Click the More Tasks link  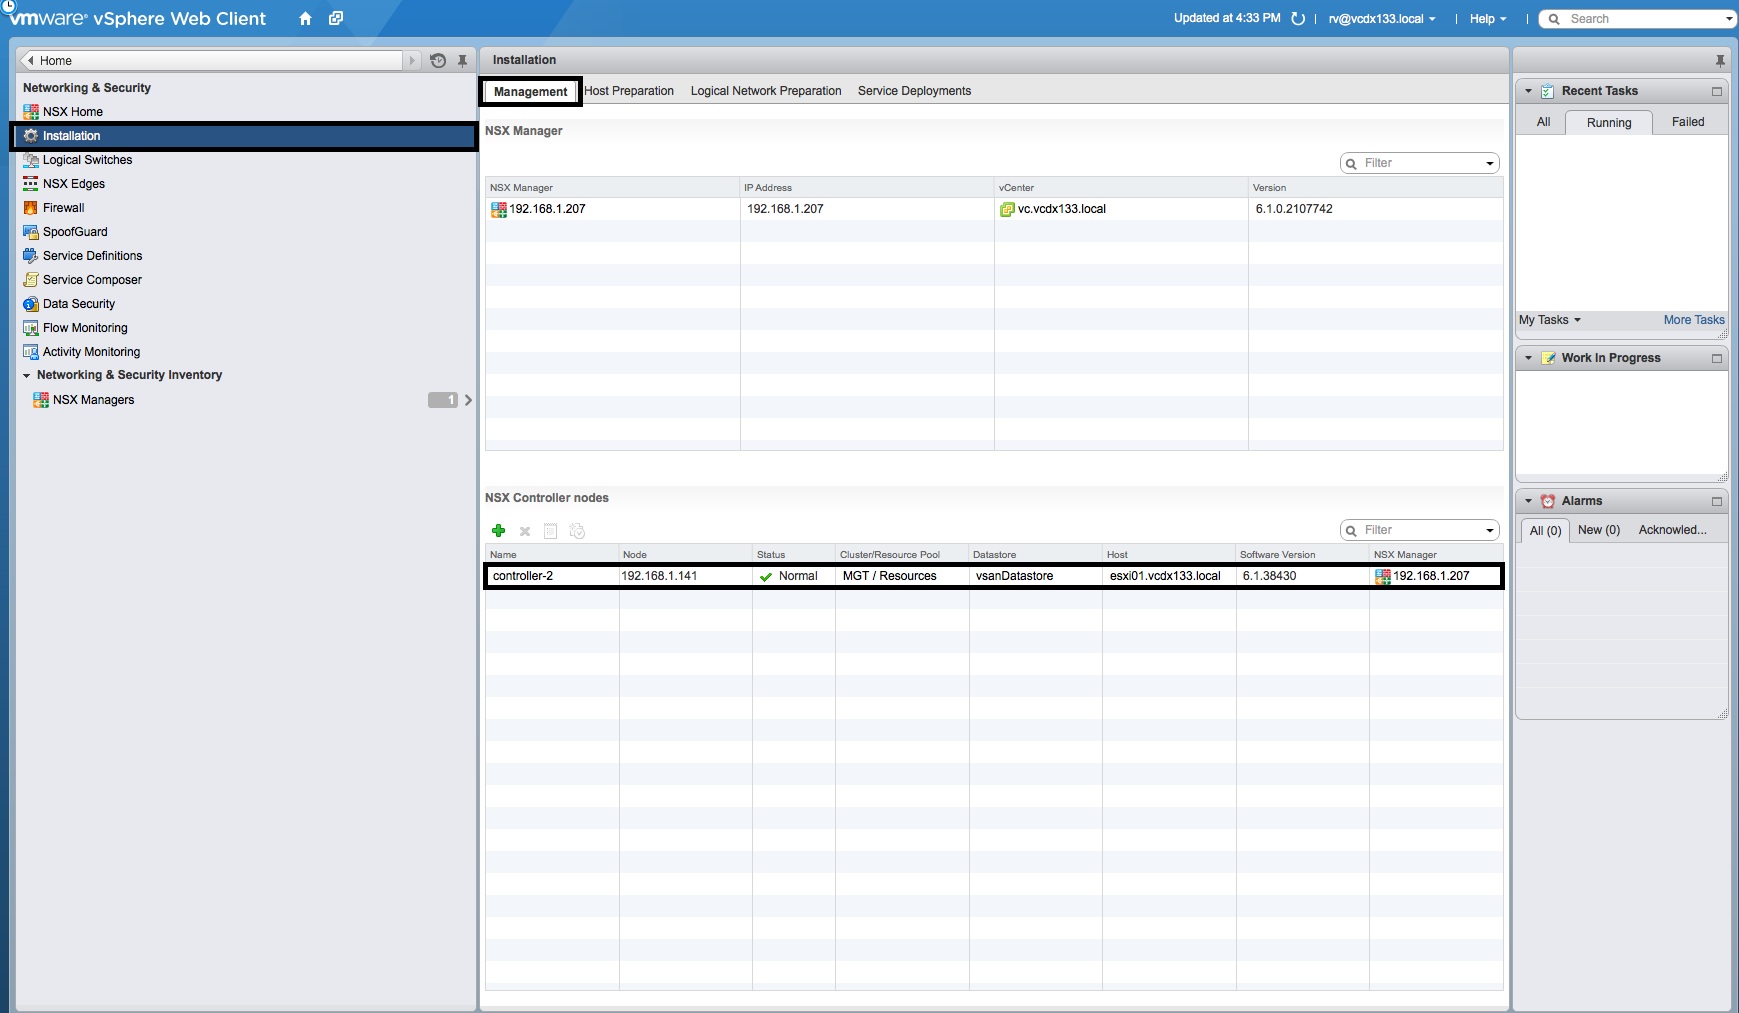pyautogui.click(x=1692, y=319)
